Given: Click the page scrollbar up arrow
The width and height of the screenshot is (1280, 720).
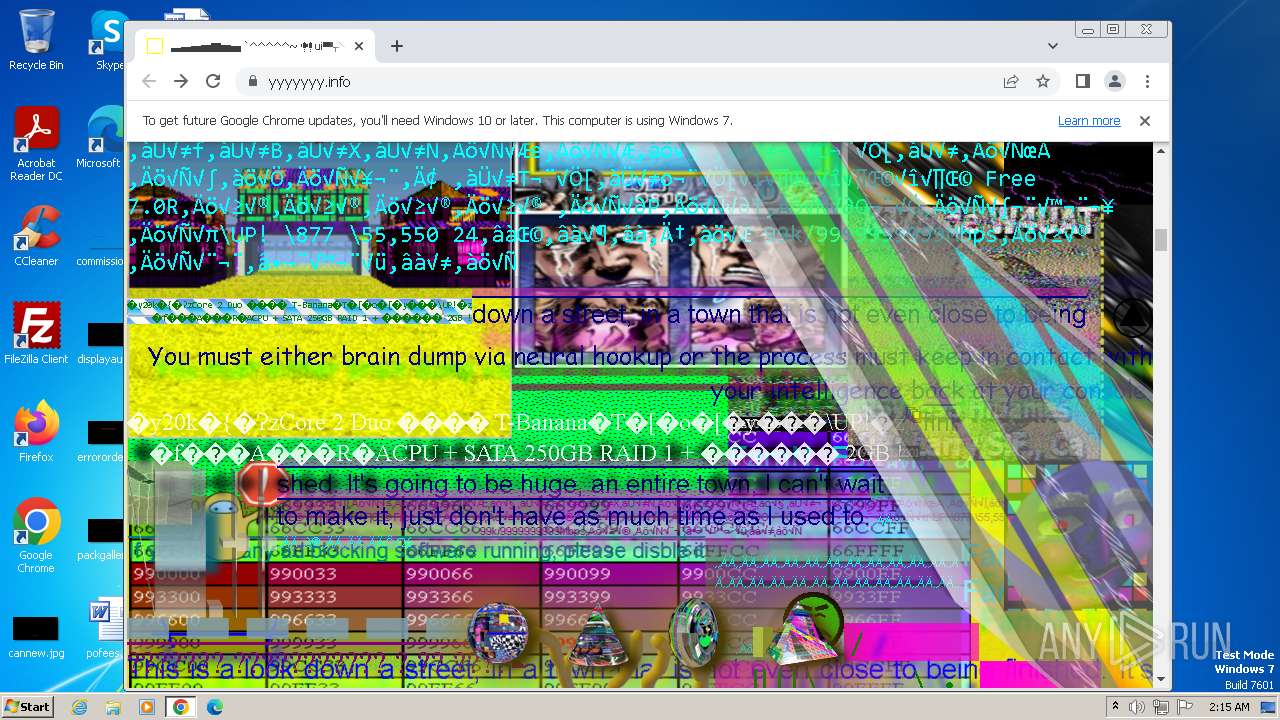Looking at the screenshot, I should coord(1161,151).
